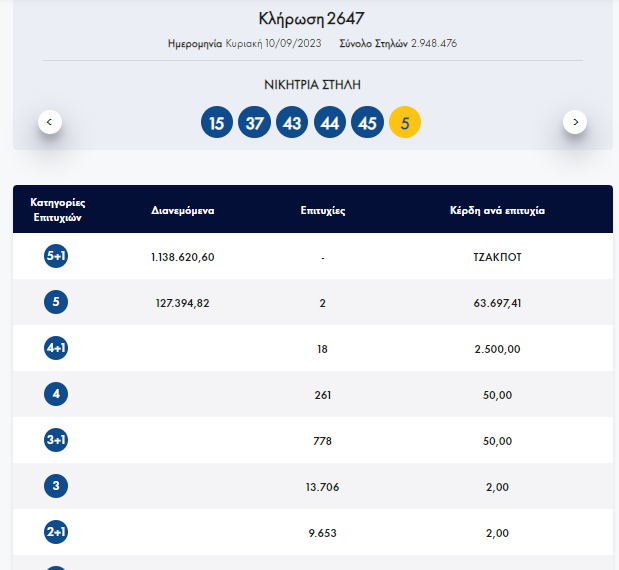This screenshot has height=570, width=619.
Task: Click the 5+1 category badge
Action: (56, 257)
